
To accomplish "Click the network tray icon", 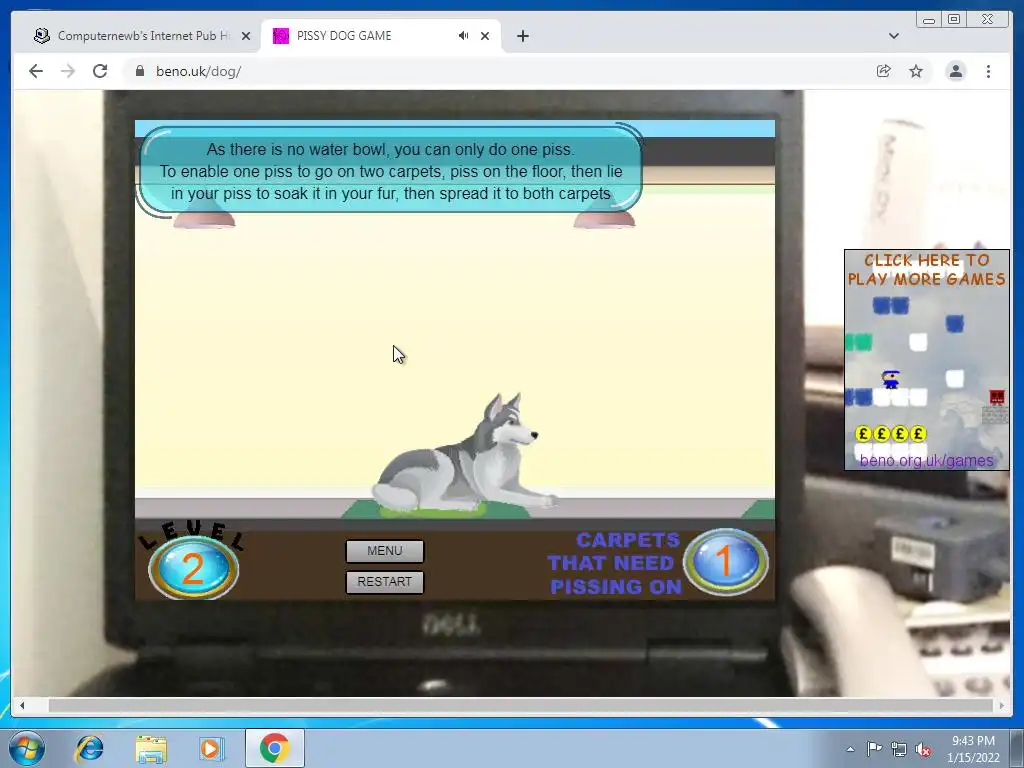I will click(x=899, y=749).
